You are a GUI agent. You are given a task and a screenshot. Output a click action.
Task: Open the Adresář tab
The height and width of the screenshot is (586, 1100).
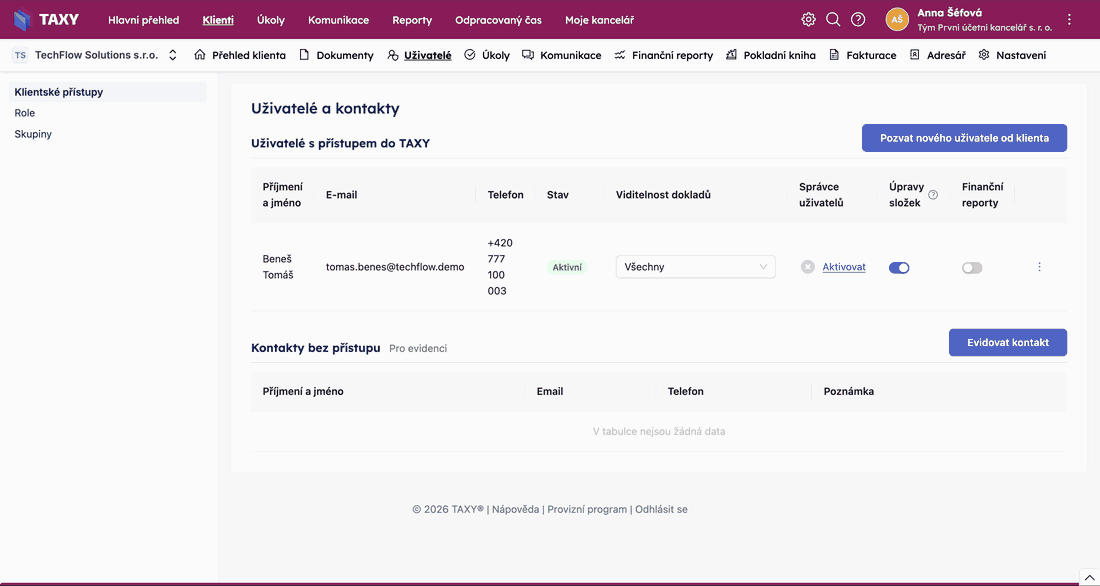click(937, 55)
